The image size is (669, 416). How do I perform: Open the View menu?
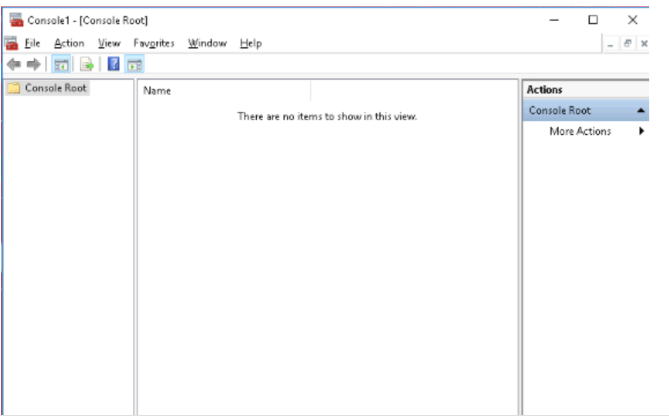[109, 43]
